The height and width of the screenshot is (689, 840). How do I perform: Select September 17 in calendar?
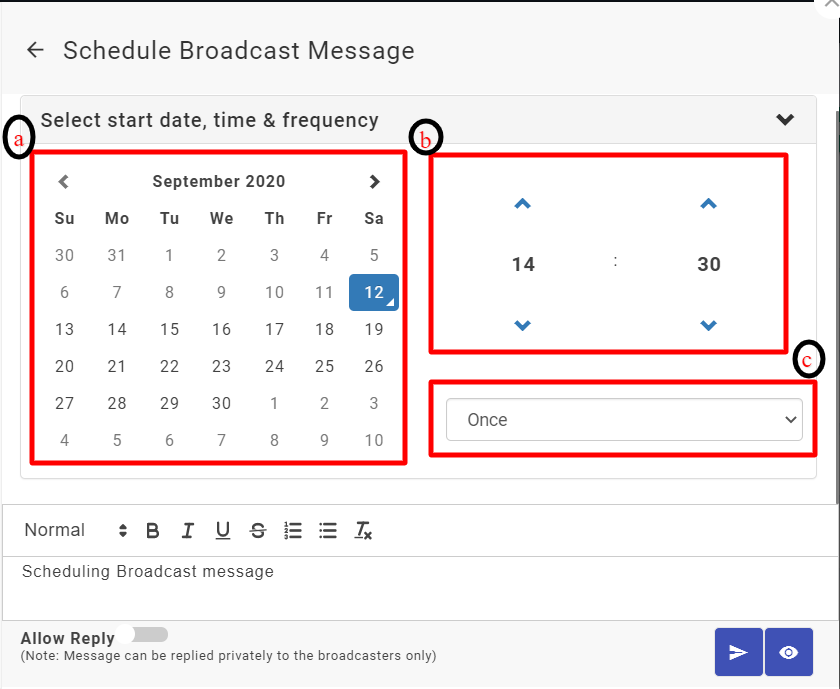pyautogui.click(x=274, y=329)
